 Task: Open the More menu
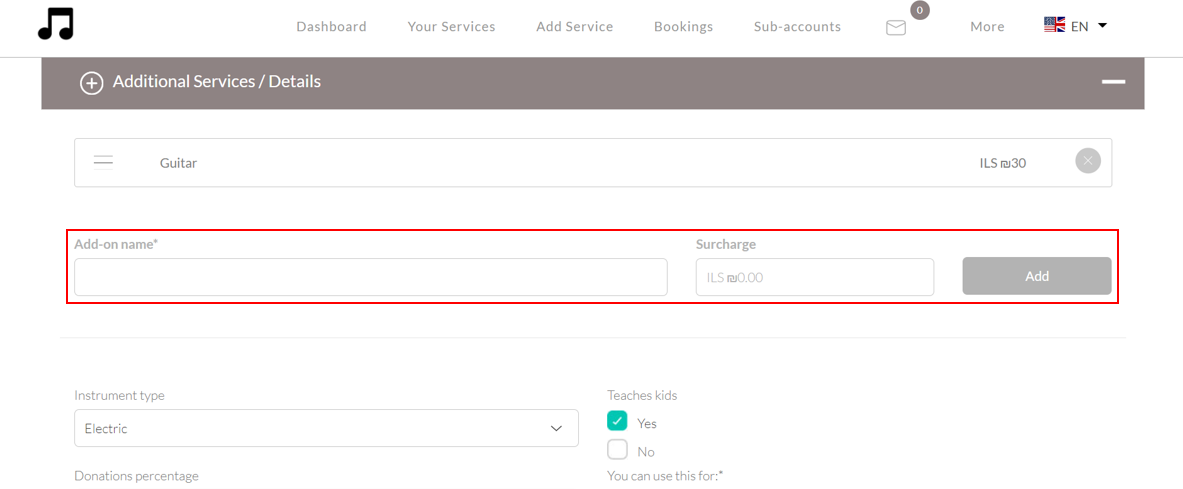[x=987, y=27]
